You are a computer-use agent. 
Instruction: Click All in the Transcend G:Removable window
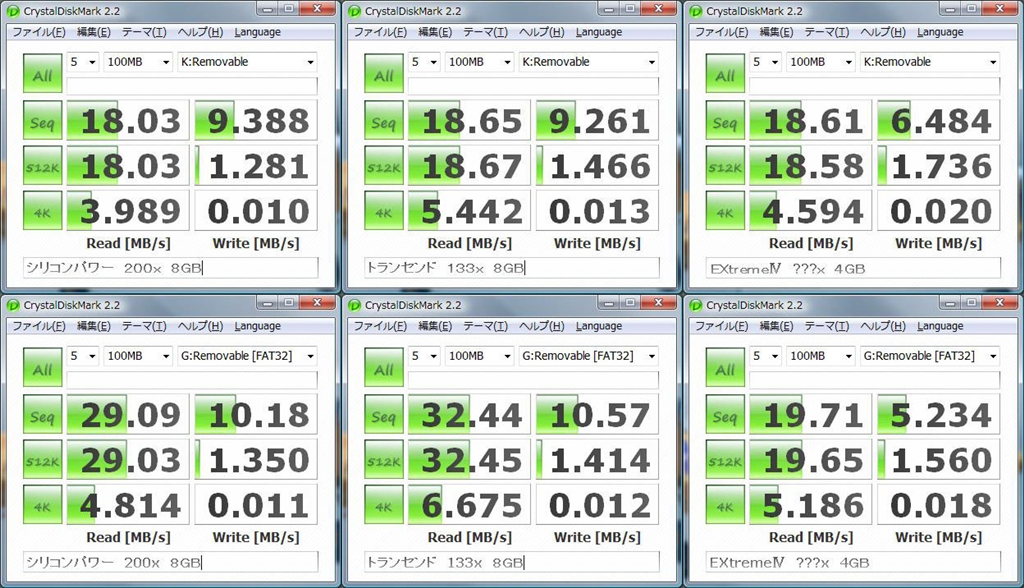click(x=384, y=367)
